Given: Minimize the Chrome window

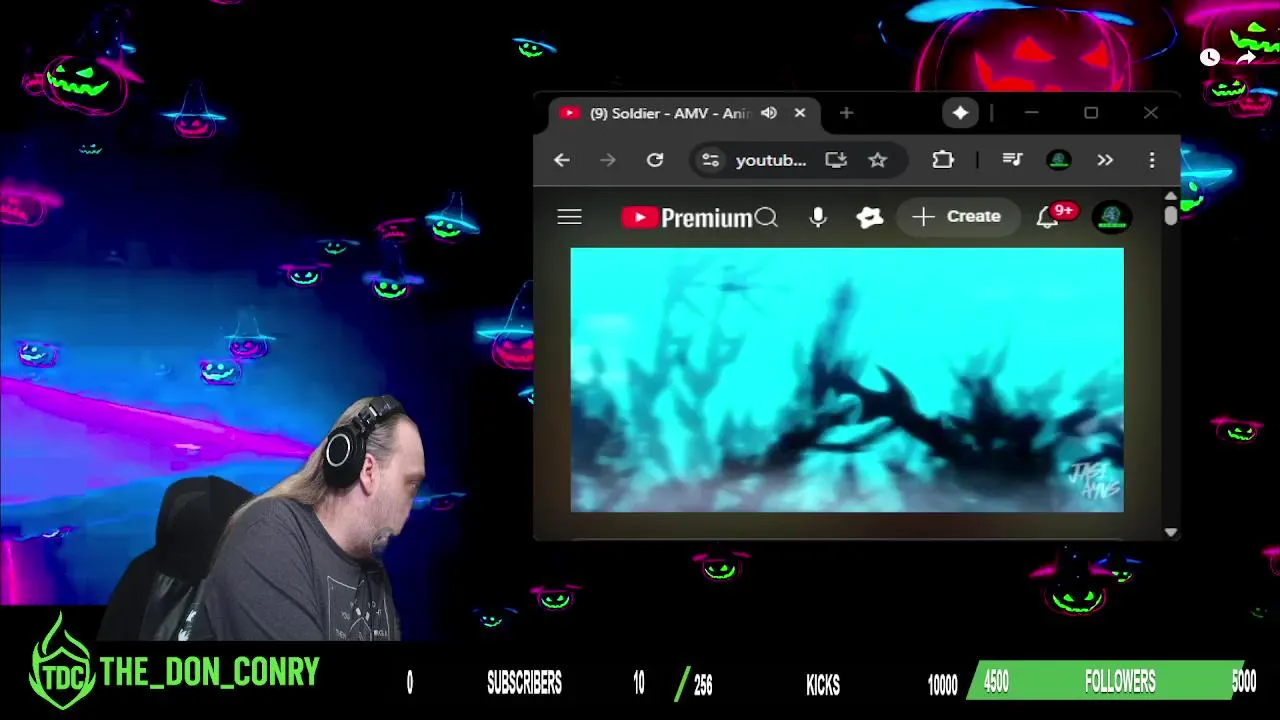Looking at the screenshot, I should (x=1032, y=113).
